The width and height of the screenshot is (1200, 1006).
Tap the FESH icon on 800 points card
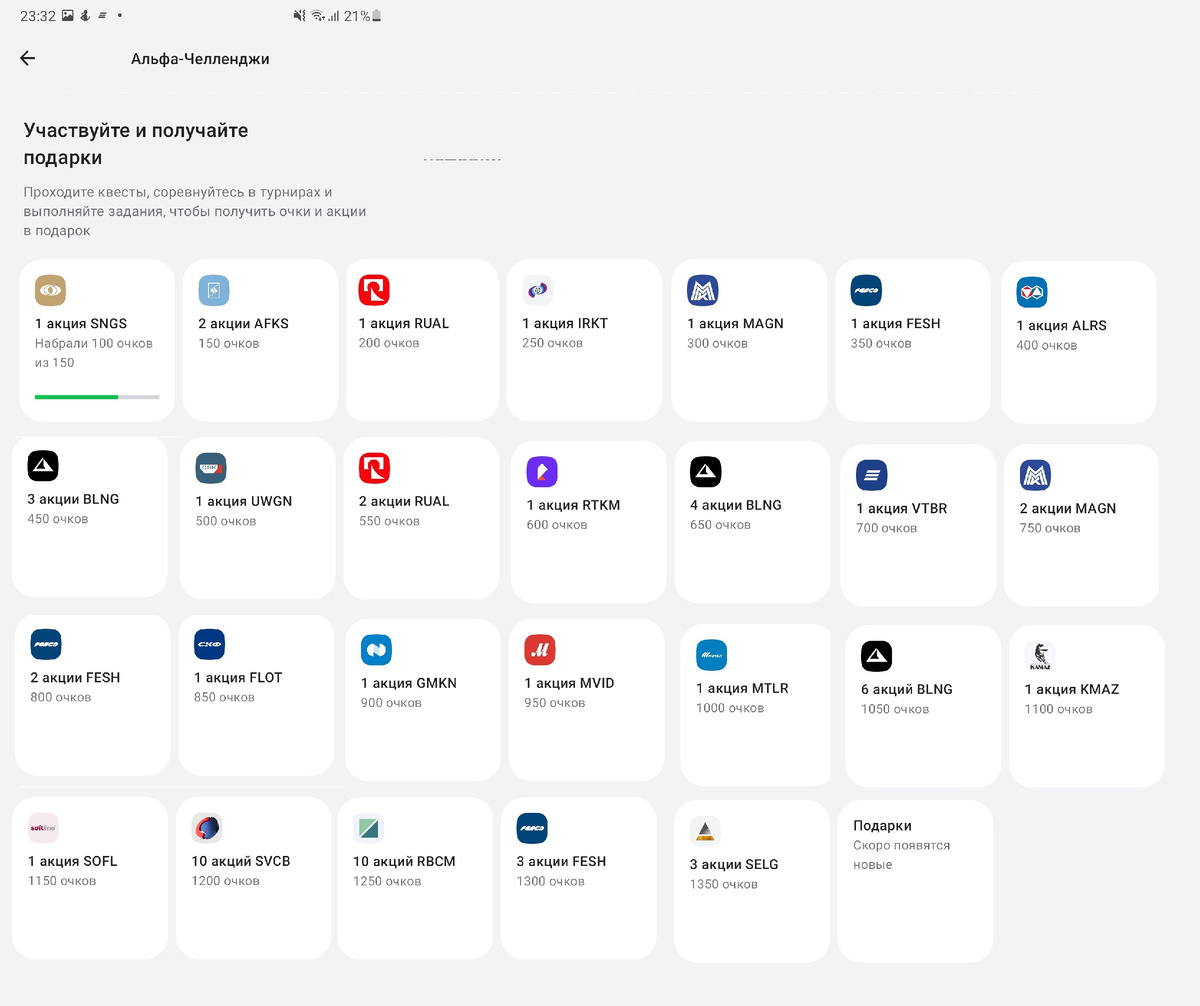(x=46, y=644)
